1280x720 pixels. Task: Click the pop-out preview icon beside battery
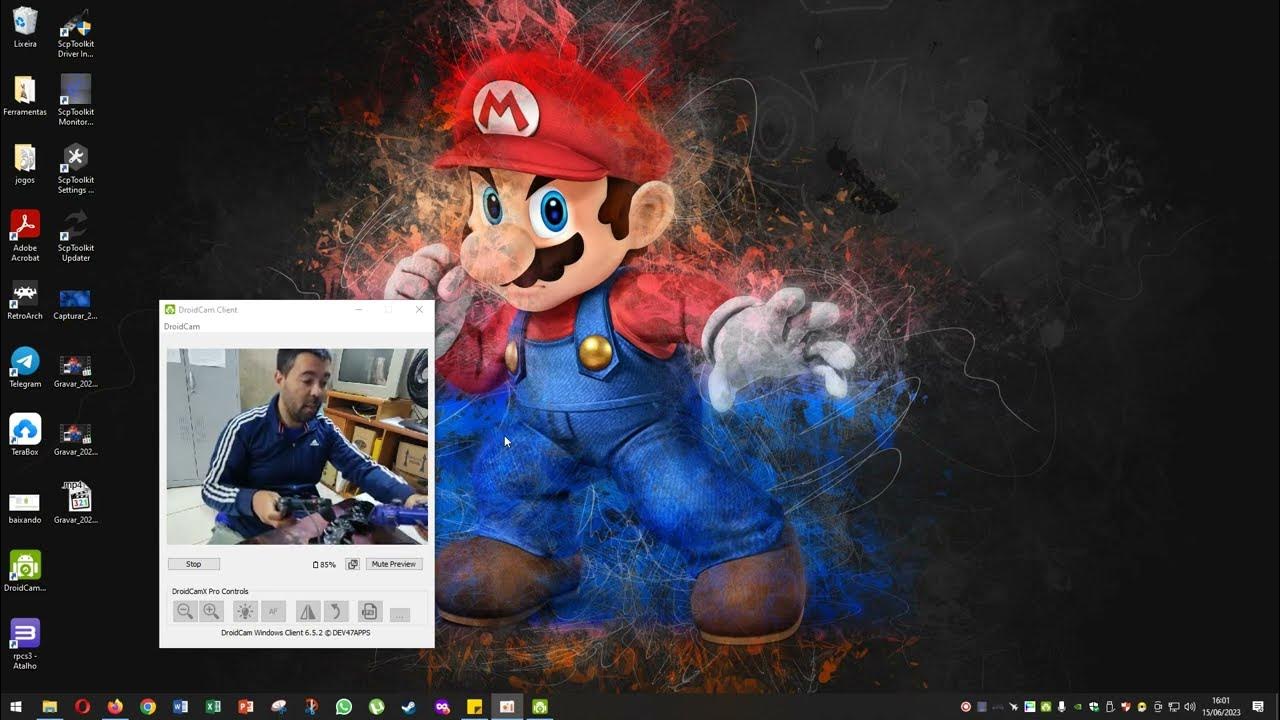(352, 564)
